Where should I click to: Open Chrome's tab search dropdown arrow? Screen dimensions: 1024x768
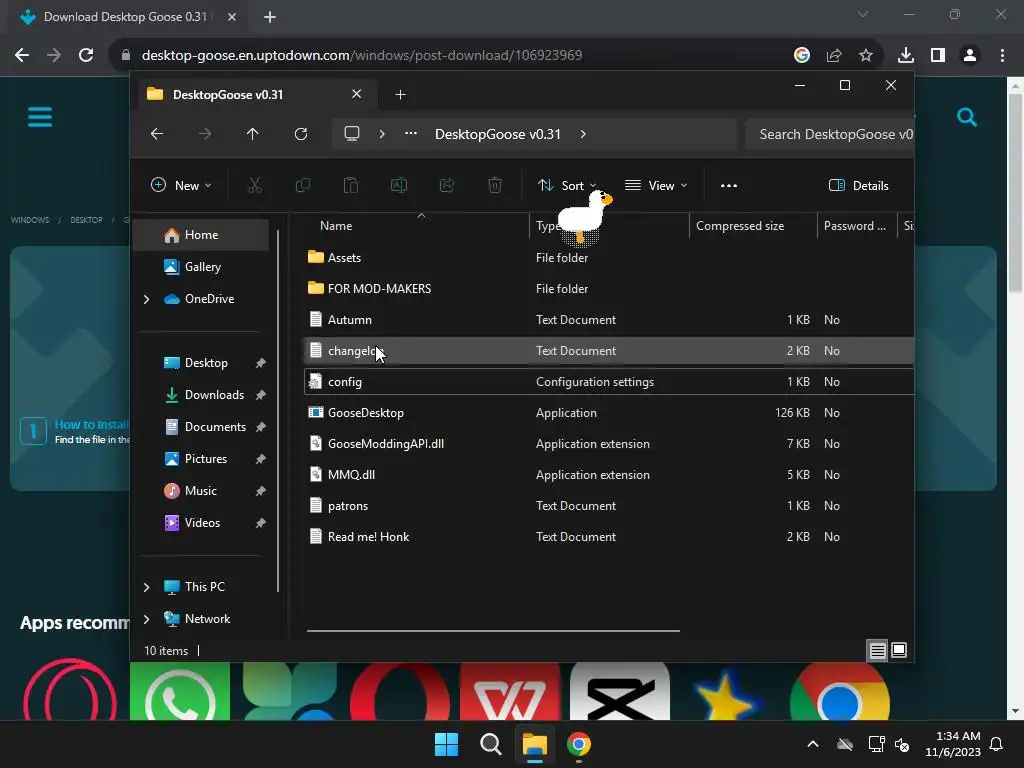pyautogui.click(x=863, y=14)
